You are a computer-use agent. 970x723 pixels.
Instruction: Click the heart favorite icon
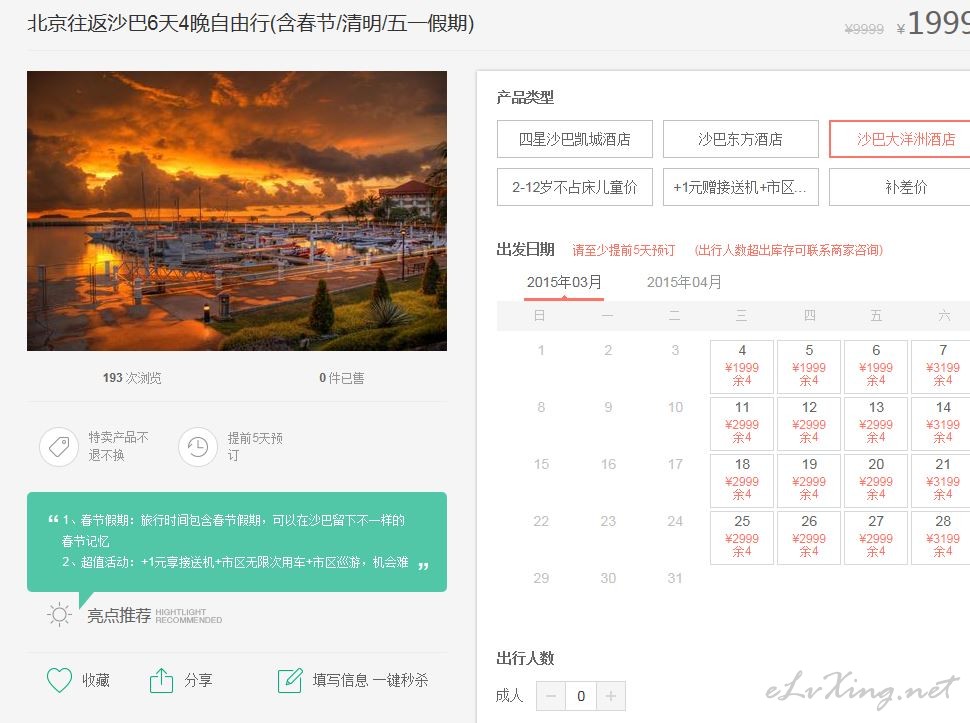(59, 680)
